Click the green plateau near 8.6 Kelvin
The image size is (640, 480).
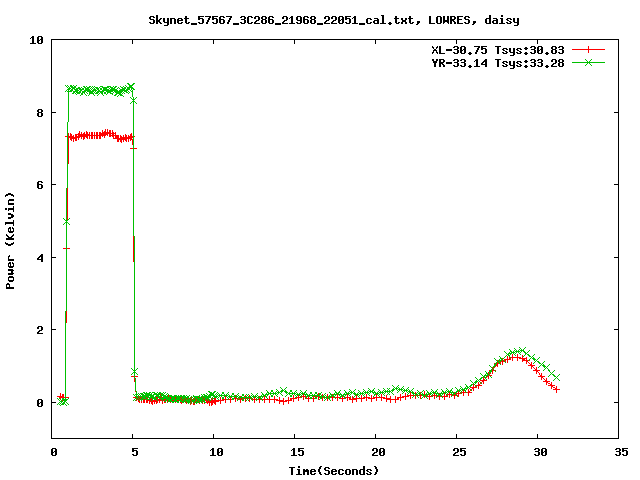[x=100, y=90]
